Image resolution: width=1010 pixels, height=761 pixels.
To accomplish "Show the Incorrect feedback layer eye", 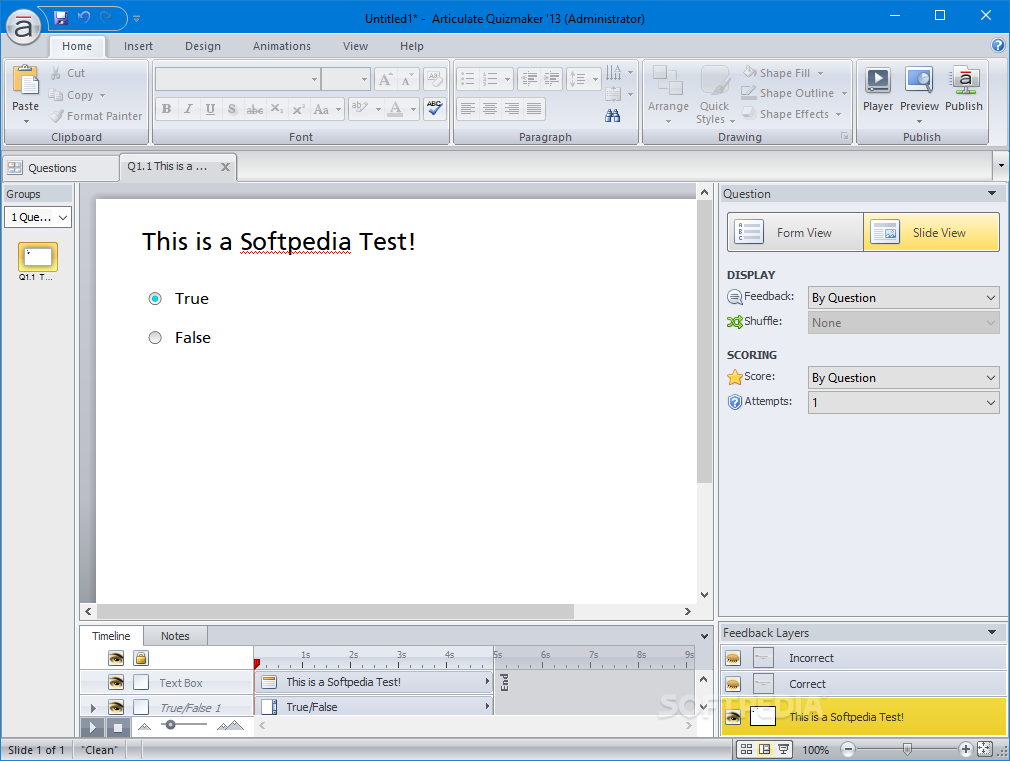I will (x=733, y=658).
